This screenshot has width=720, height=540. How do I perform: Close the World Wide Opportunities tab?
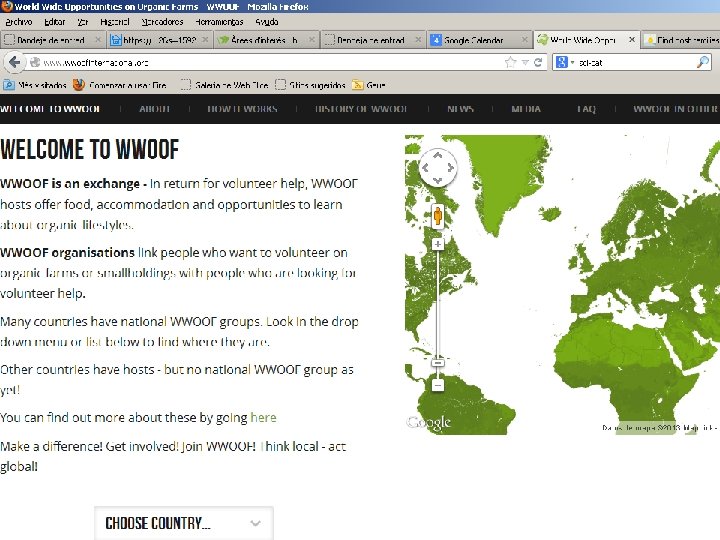point(632,39)
